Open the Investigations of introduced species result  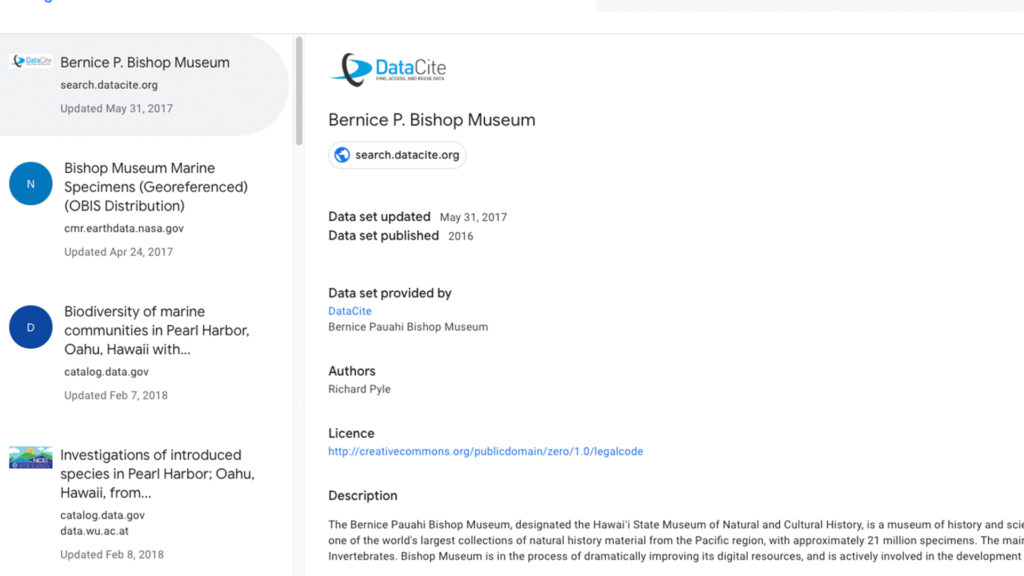pyautogui.click(x=157, y=473)
